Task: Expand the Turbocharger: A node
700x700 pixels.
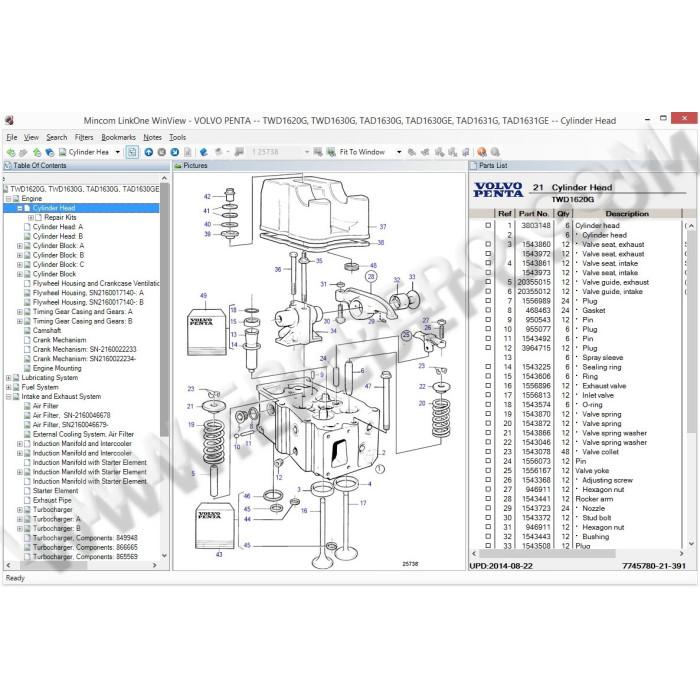Action: (x=20, y=519)
